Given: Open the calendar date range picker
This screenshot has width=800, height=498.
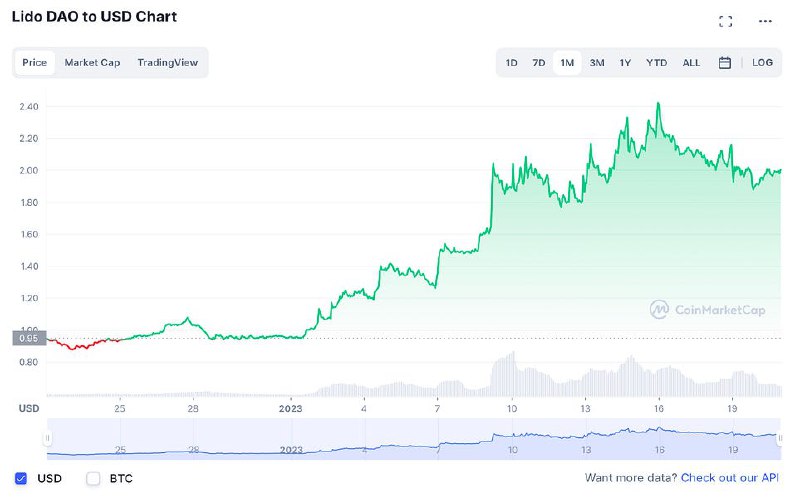Looking at the screenshot, I should click(x=725, y=63).
